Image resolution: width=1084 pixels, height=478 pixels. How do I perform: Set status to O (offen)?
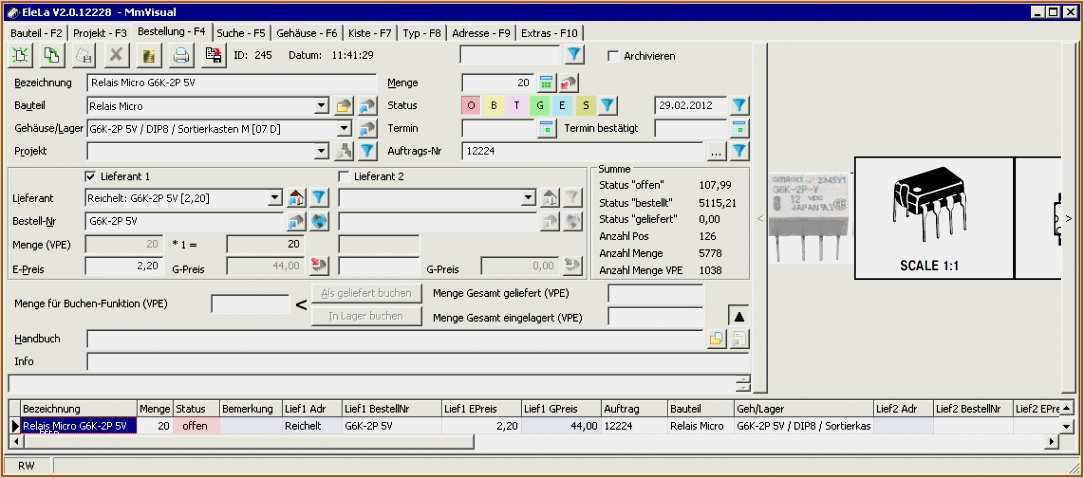point(471,106)
